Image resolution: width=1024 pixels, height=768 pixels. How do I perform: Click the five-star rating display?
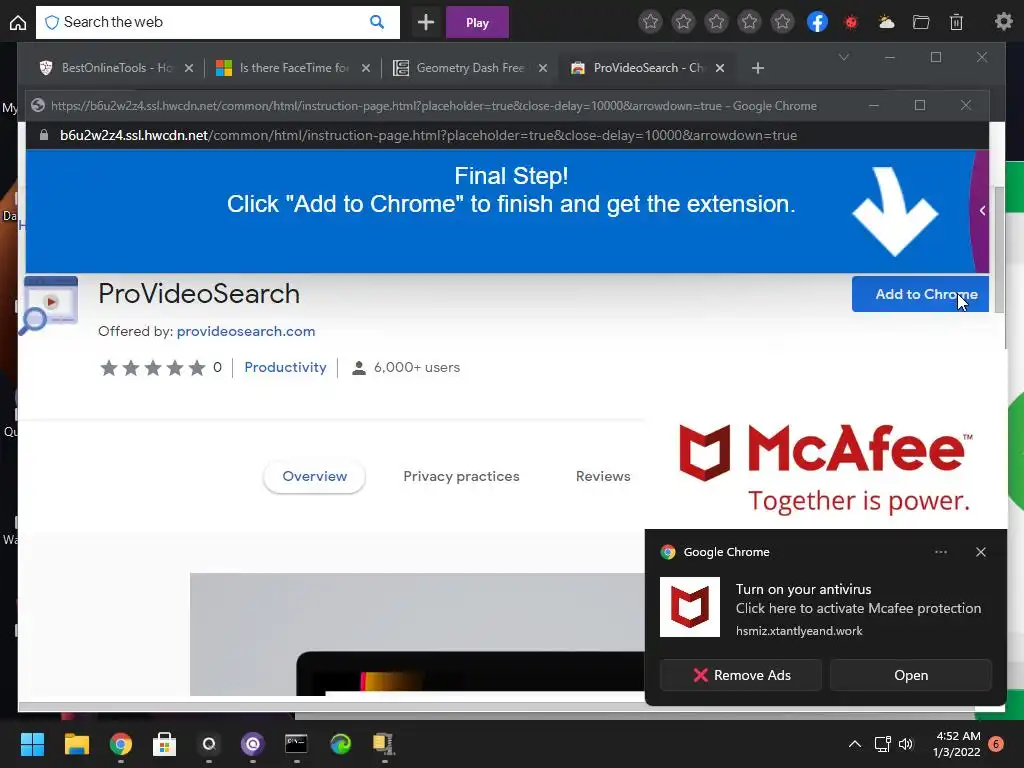click(x=153, y=368)
